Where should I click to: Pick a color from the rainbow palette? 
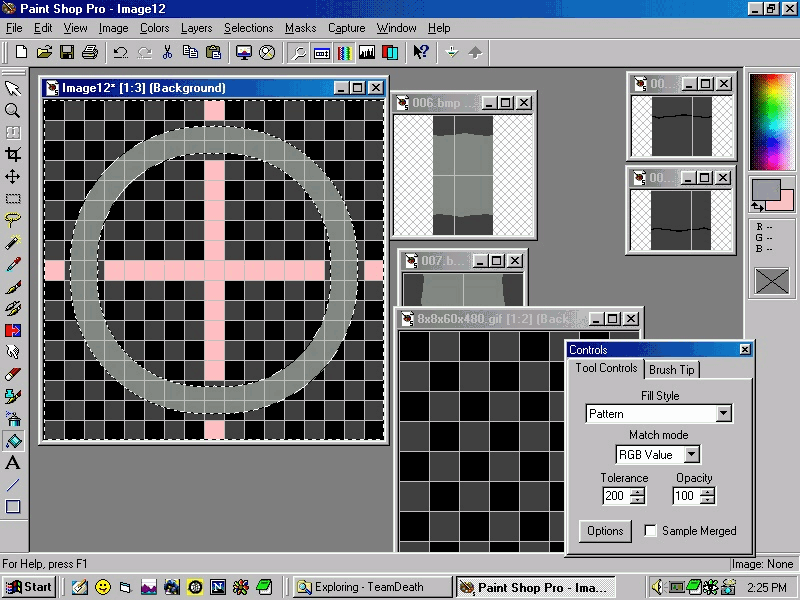(x=771, y=119)
